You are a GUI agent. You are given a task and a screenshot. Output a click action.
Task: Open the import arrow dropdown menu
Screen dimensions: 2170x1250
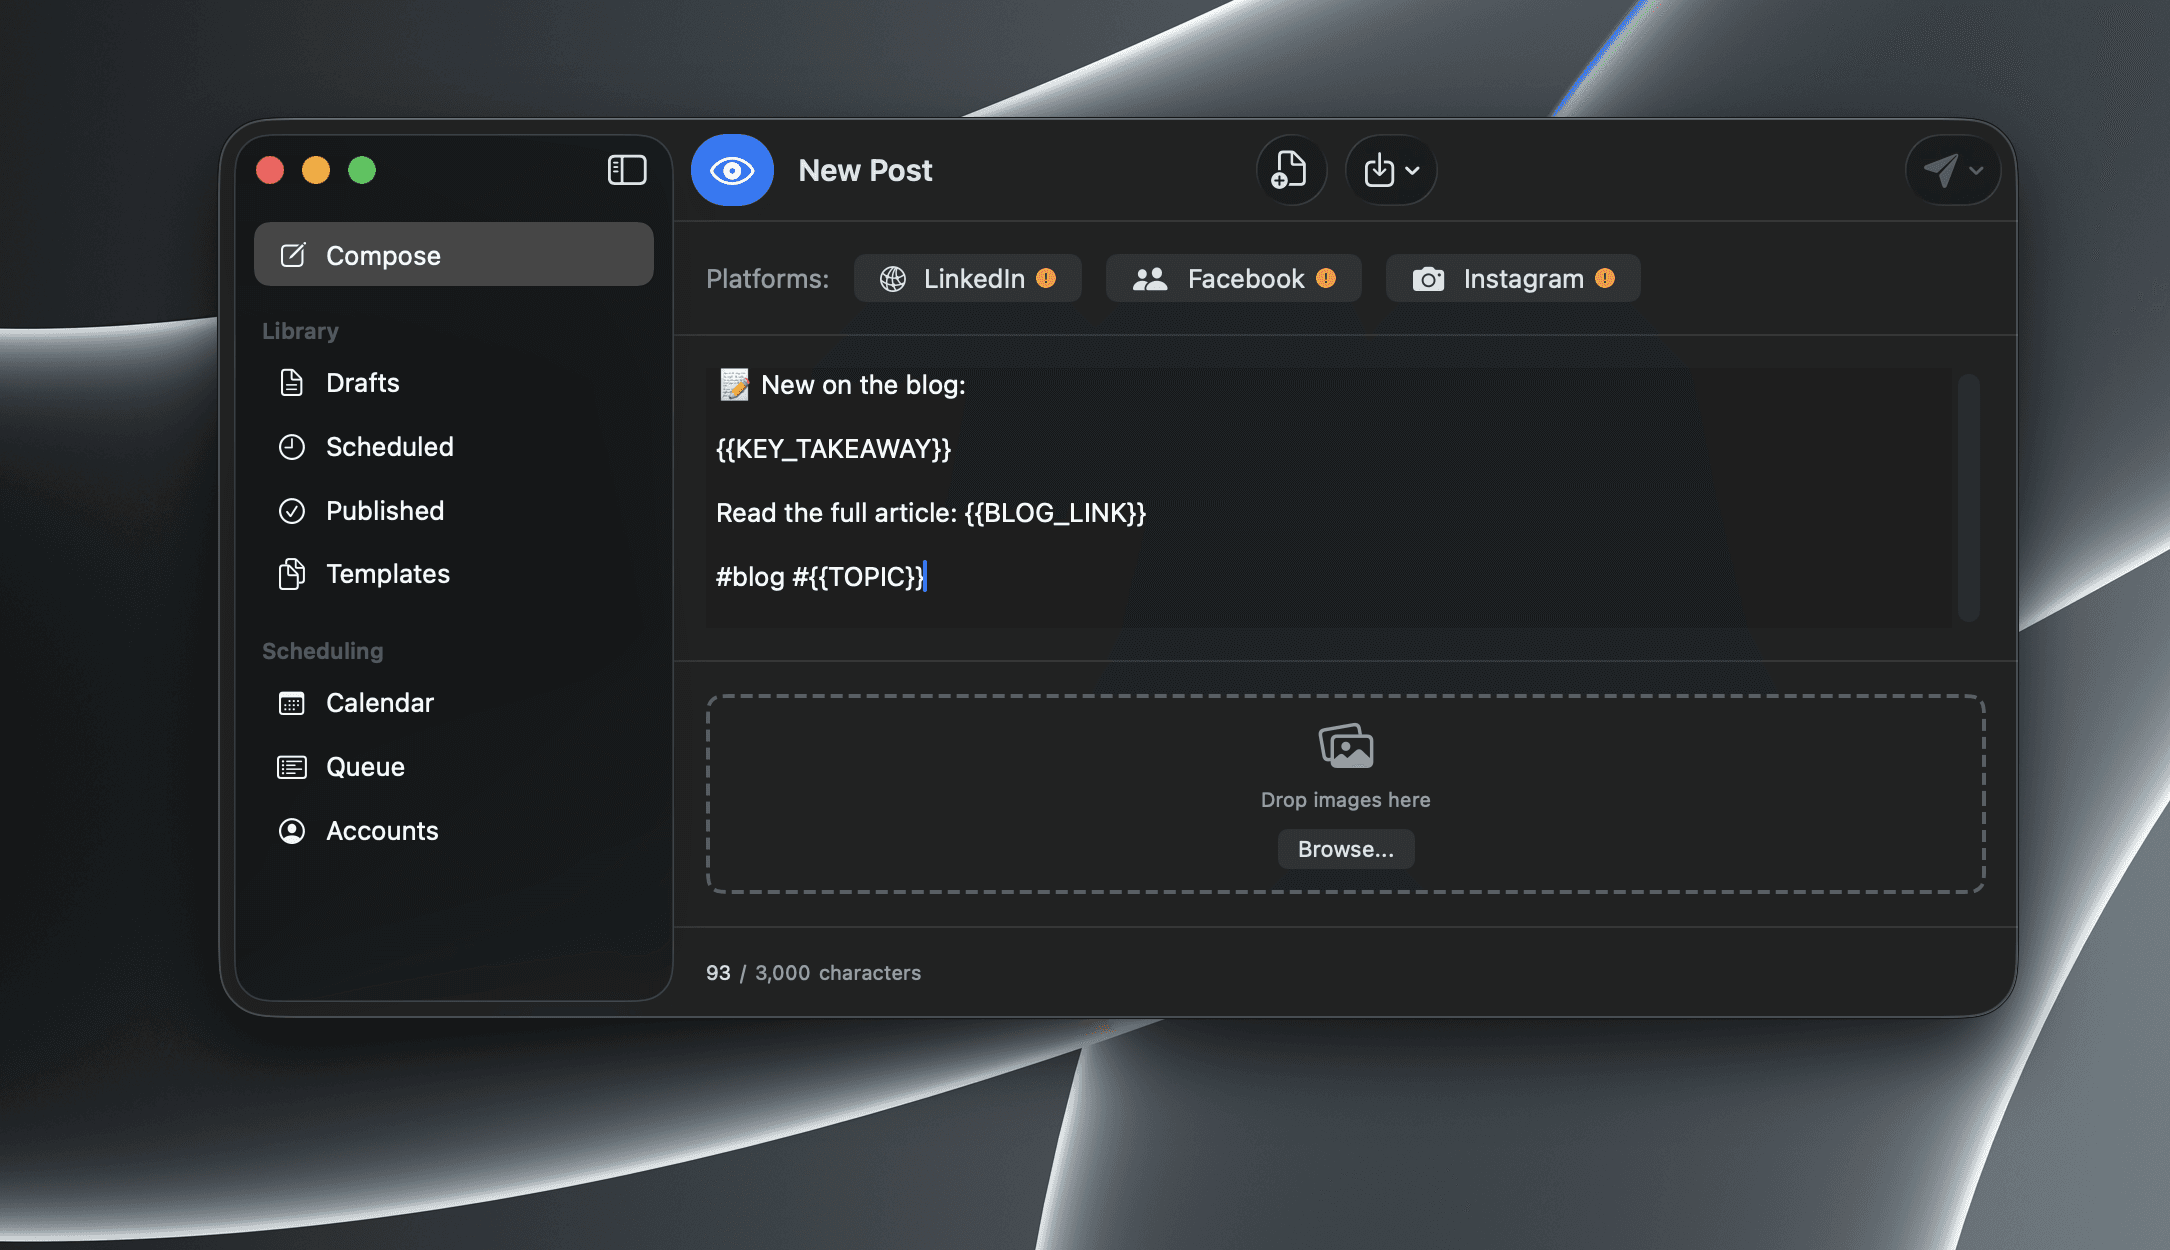coord(1391,170)
